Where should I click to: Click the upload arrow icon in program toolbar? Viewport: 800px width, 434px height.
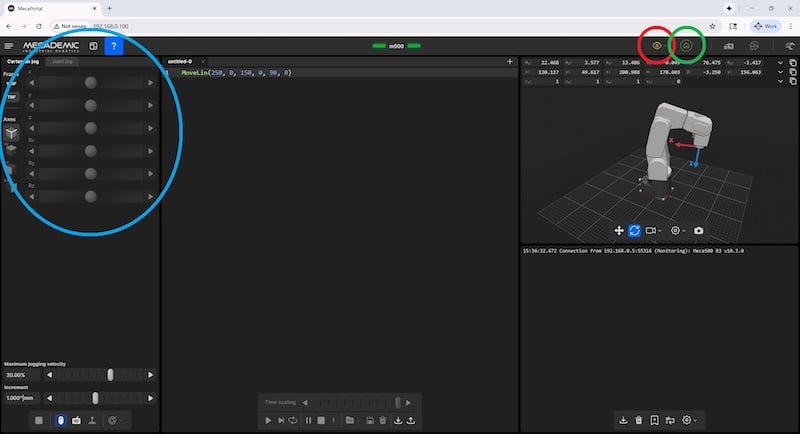pos(411,420)
